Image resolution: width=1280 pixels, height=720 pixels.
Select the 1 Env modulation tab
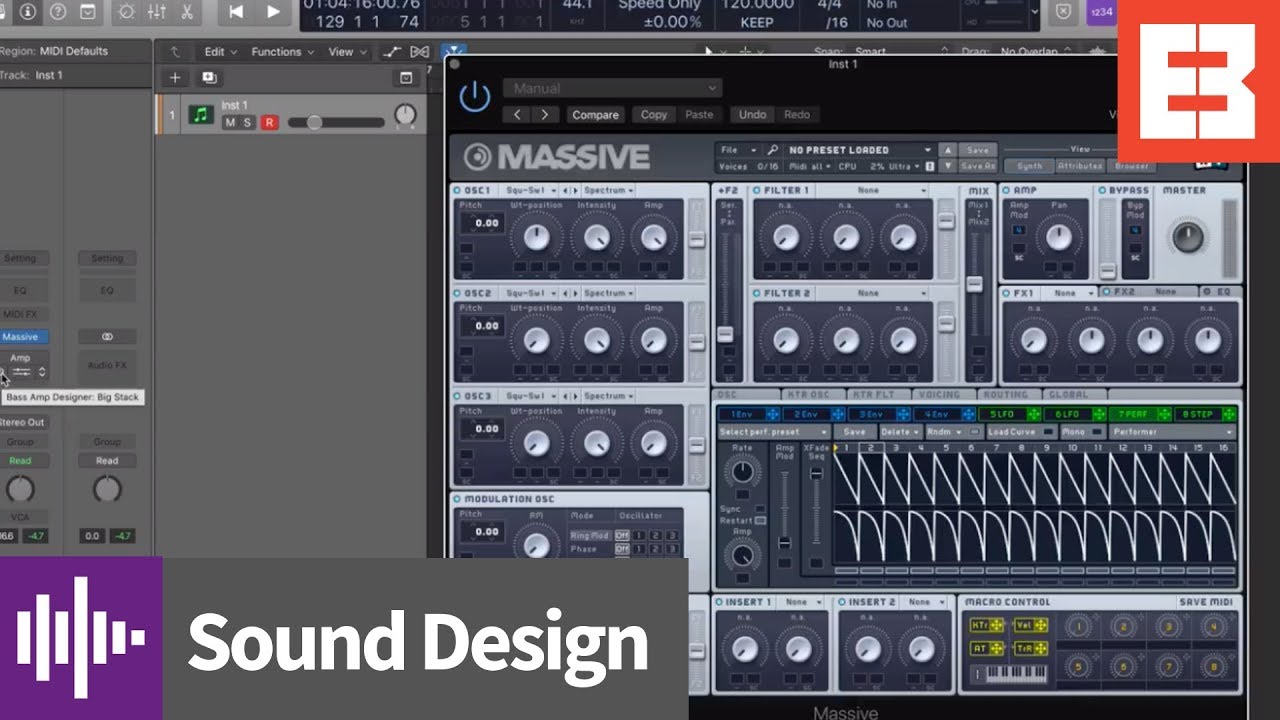[741, 414]
